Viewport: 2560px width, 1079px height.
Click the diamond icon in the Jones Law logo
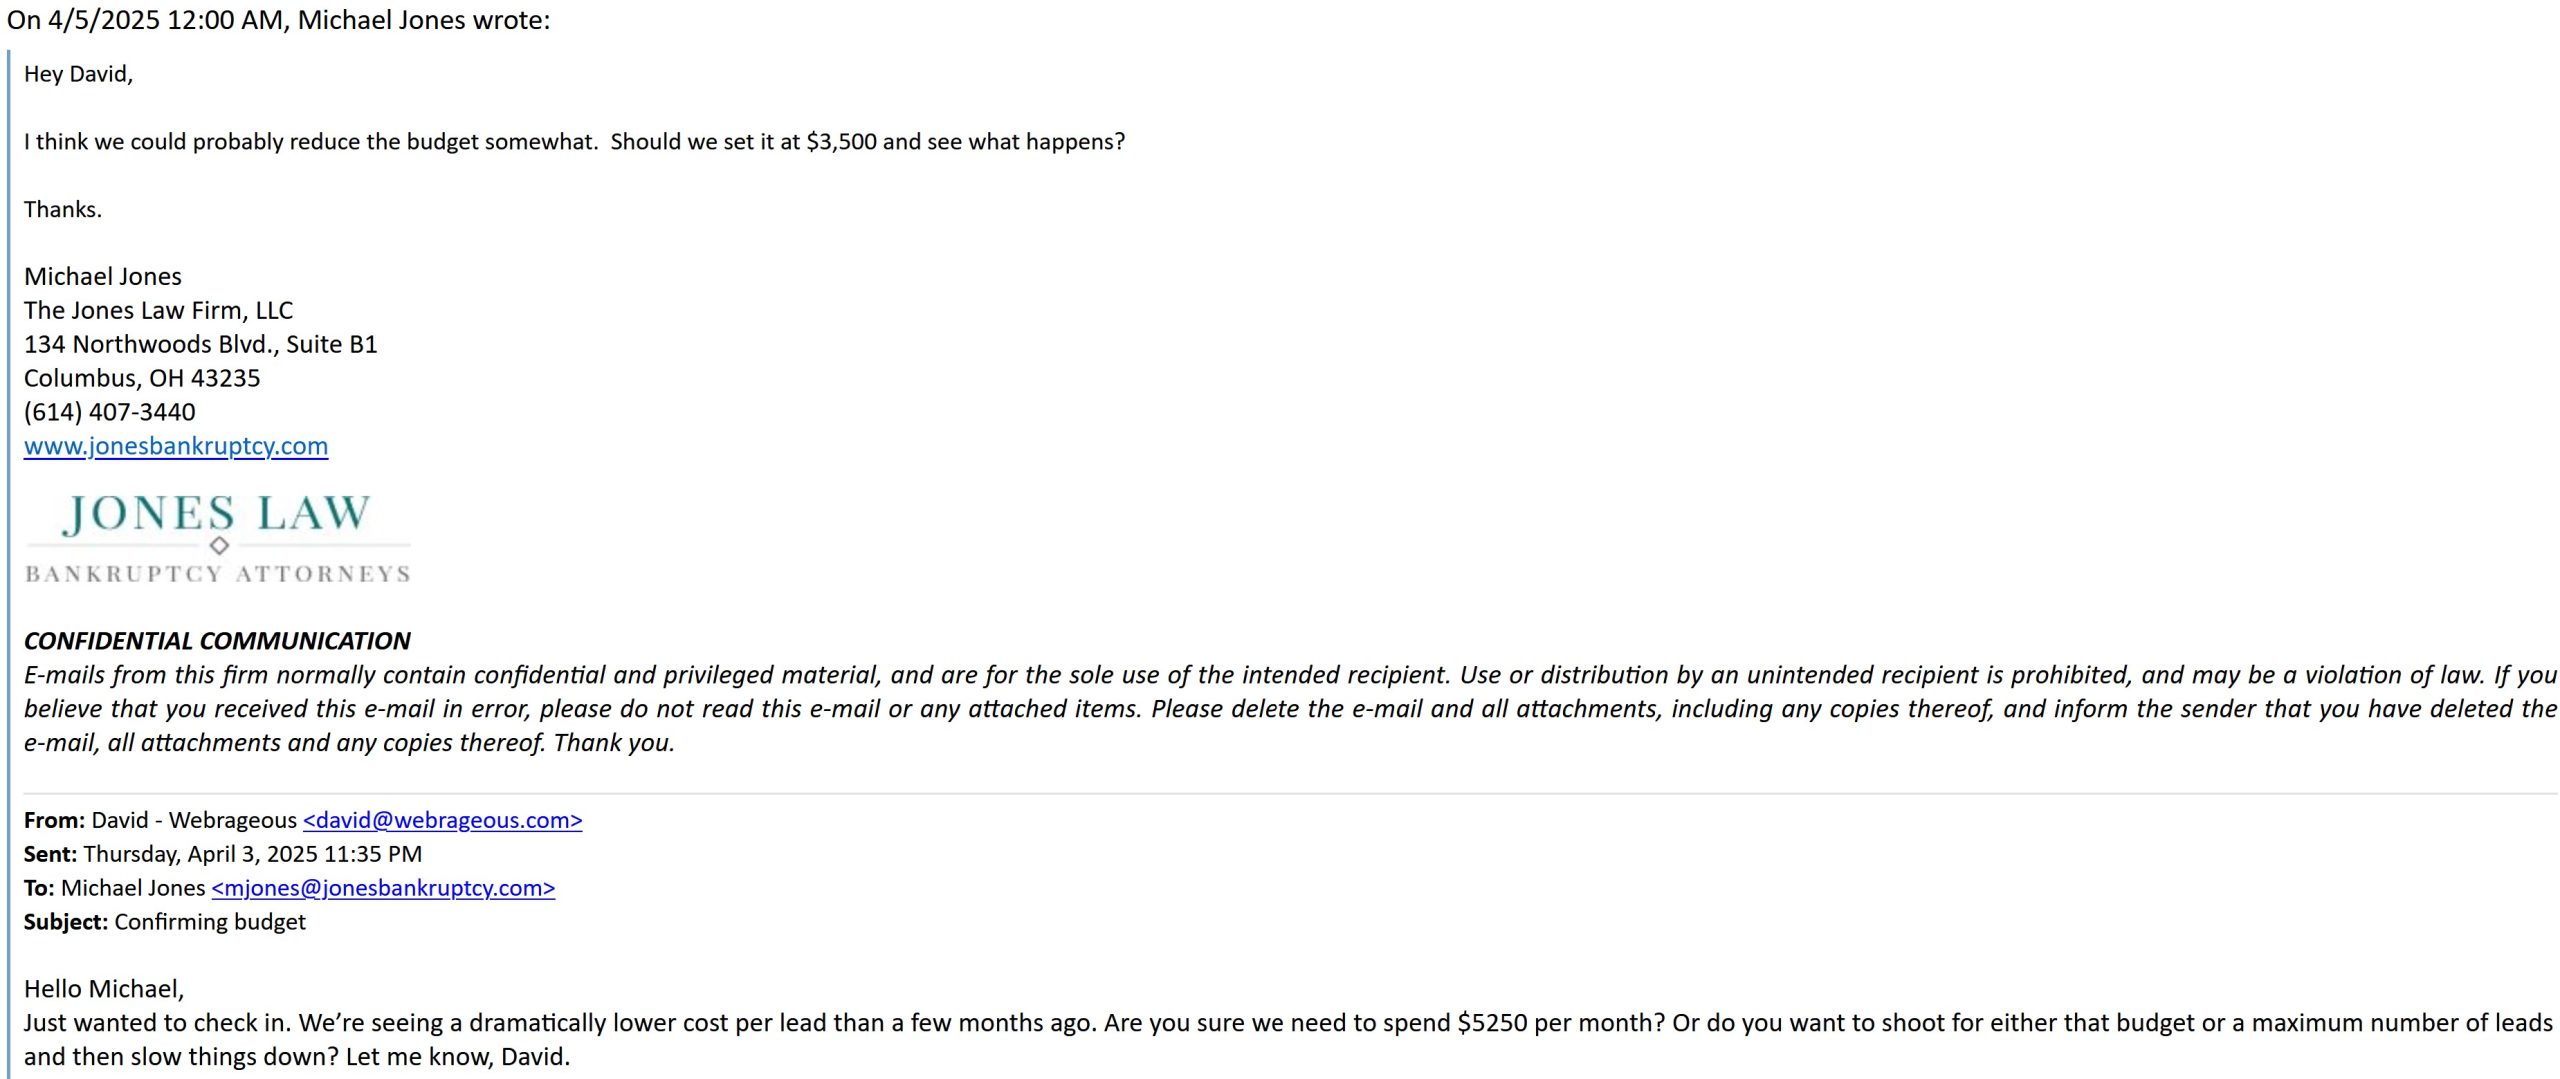click(220, 545)
